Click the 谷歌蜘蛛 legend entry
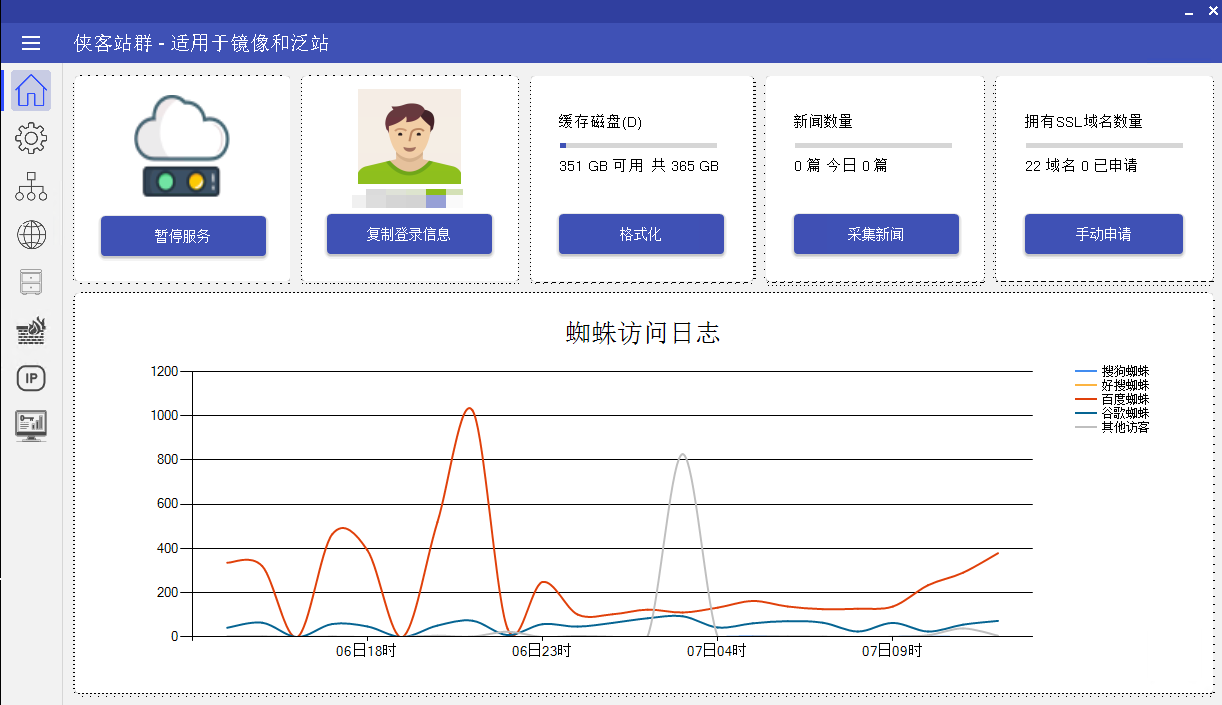The width and height of the screenshot is (1222, 705). tap(1112, 413)
